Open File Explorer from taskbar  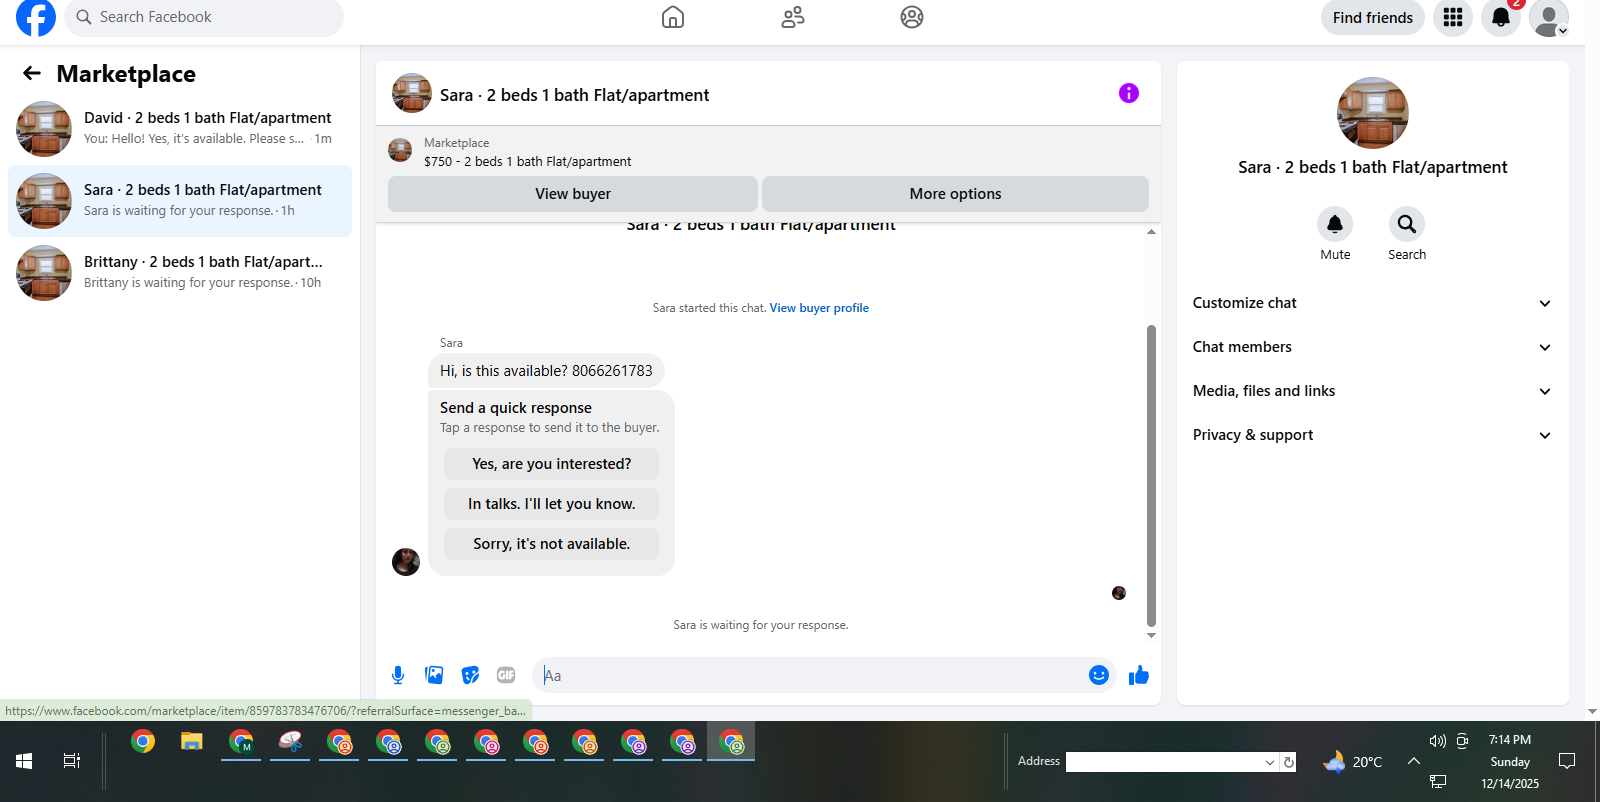coord(192,742)
